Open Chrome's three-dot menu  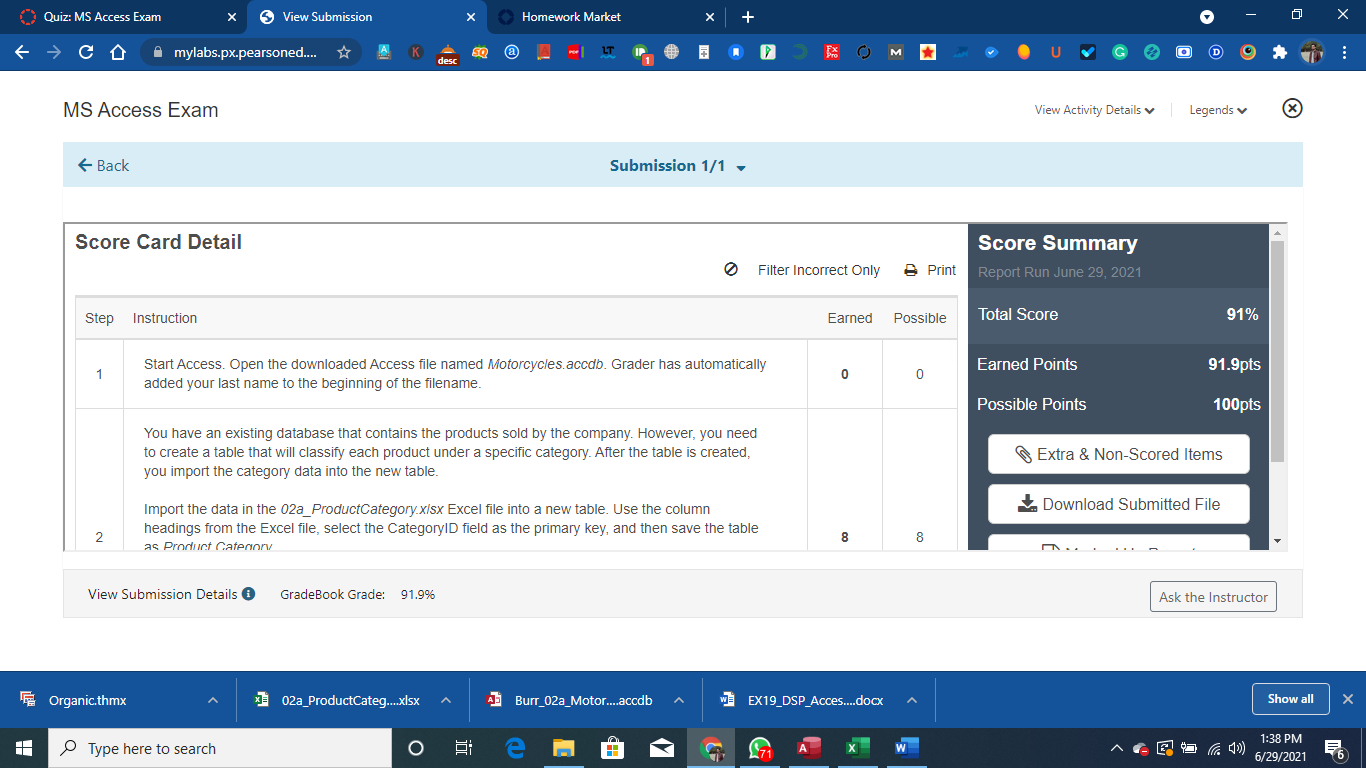coord(1345,52)
